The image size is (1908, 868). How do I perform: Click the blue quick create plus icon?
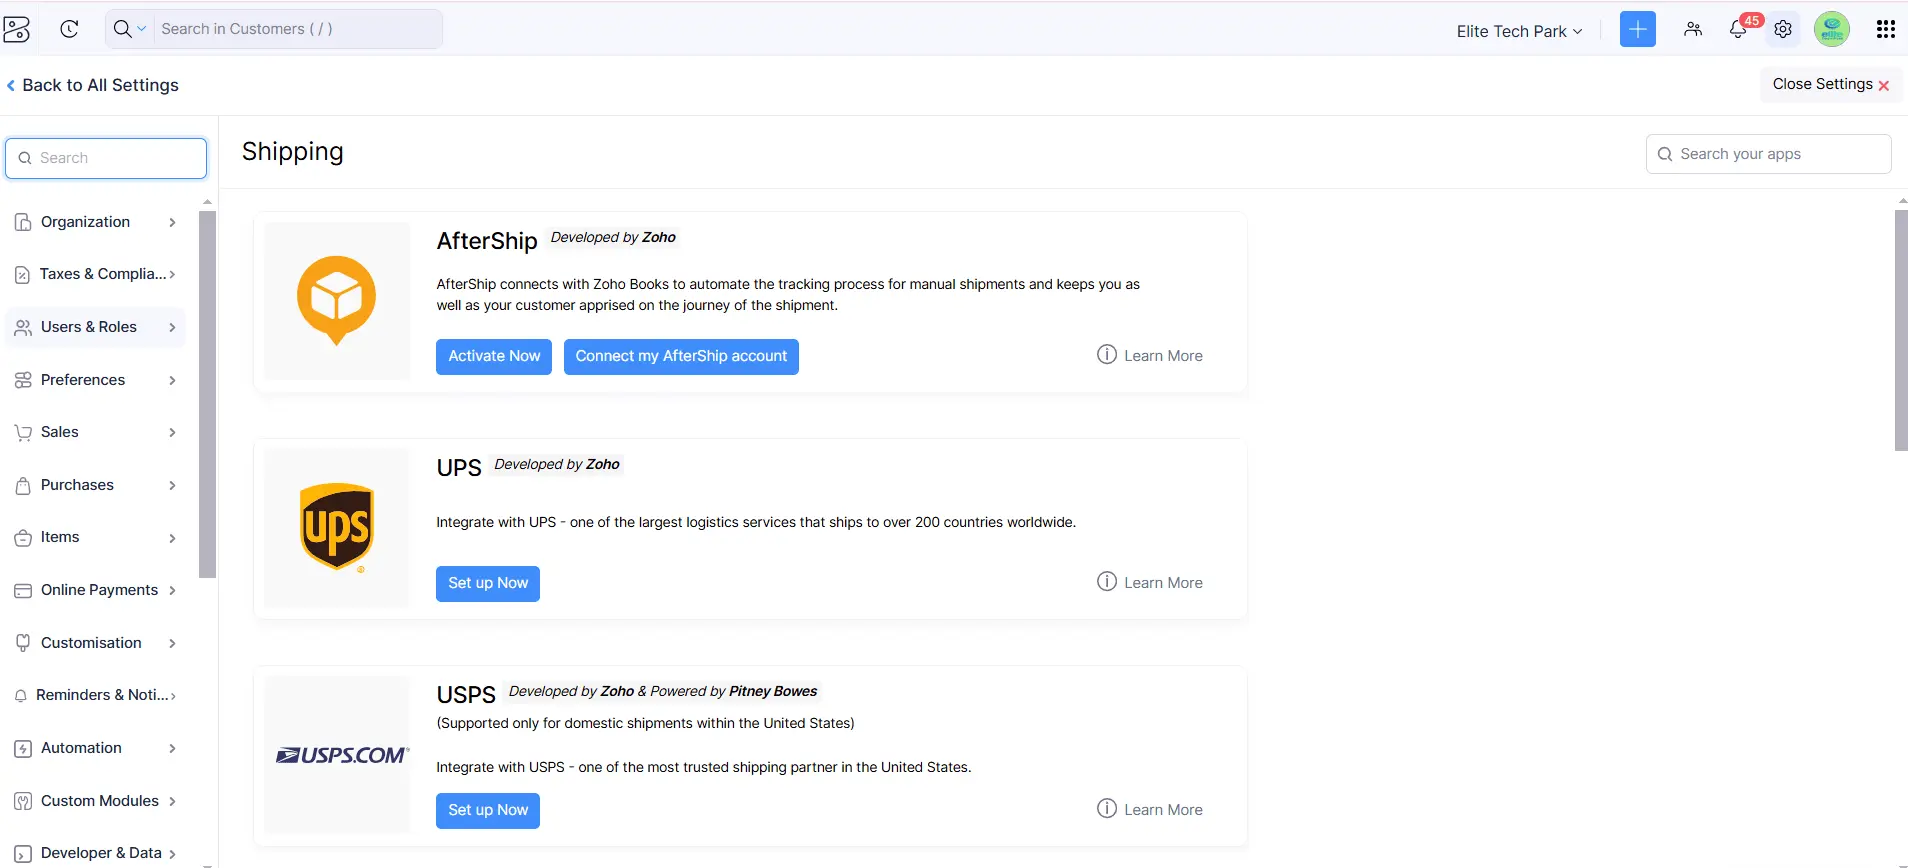click(1637, 29)
